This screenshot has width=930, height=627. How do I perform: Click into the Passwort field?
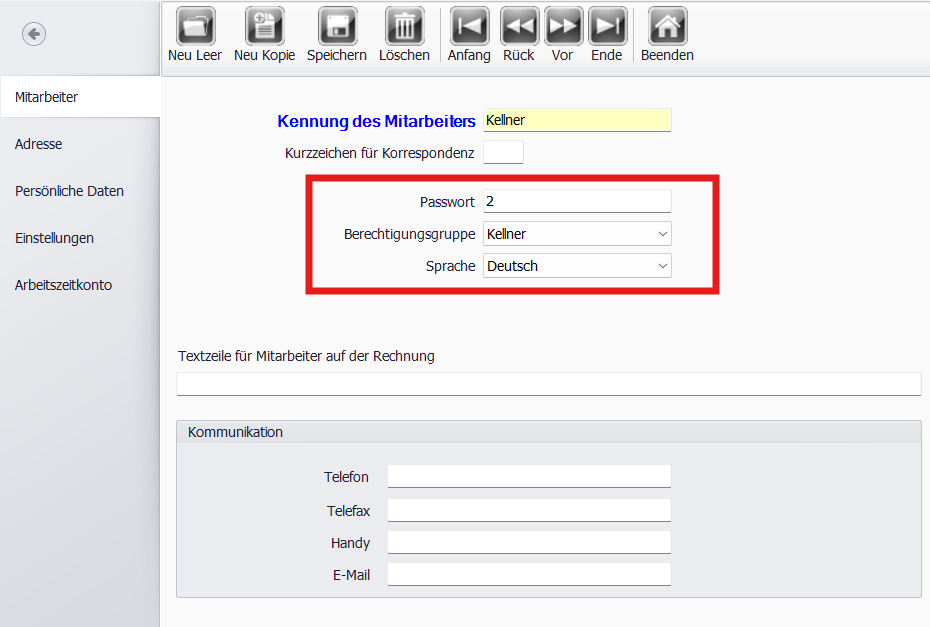point(577,201)
